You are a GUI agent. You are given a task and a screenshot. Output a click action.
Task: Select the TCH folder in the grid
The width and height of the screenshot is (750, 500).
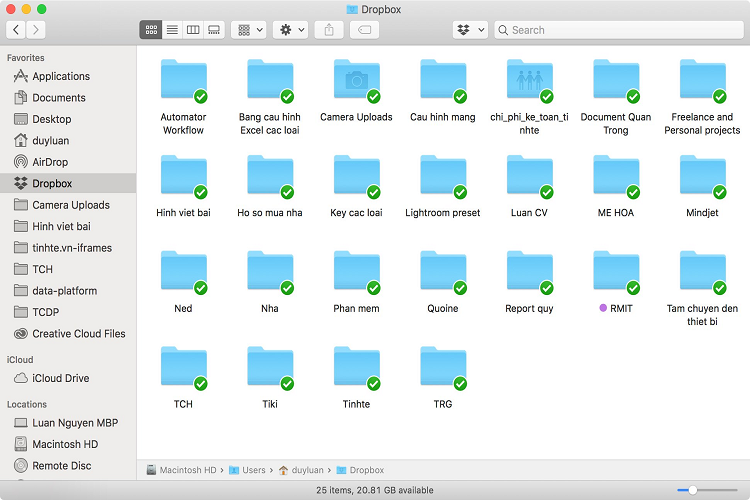click(184, 367)
